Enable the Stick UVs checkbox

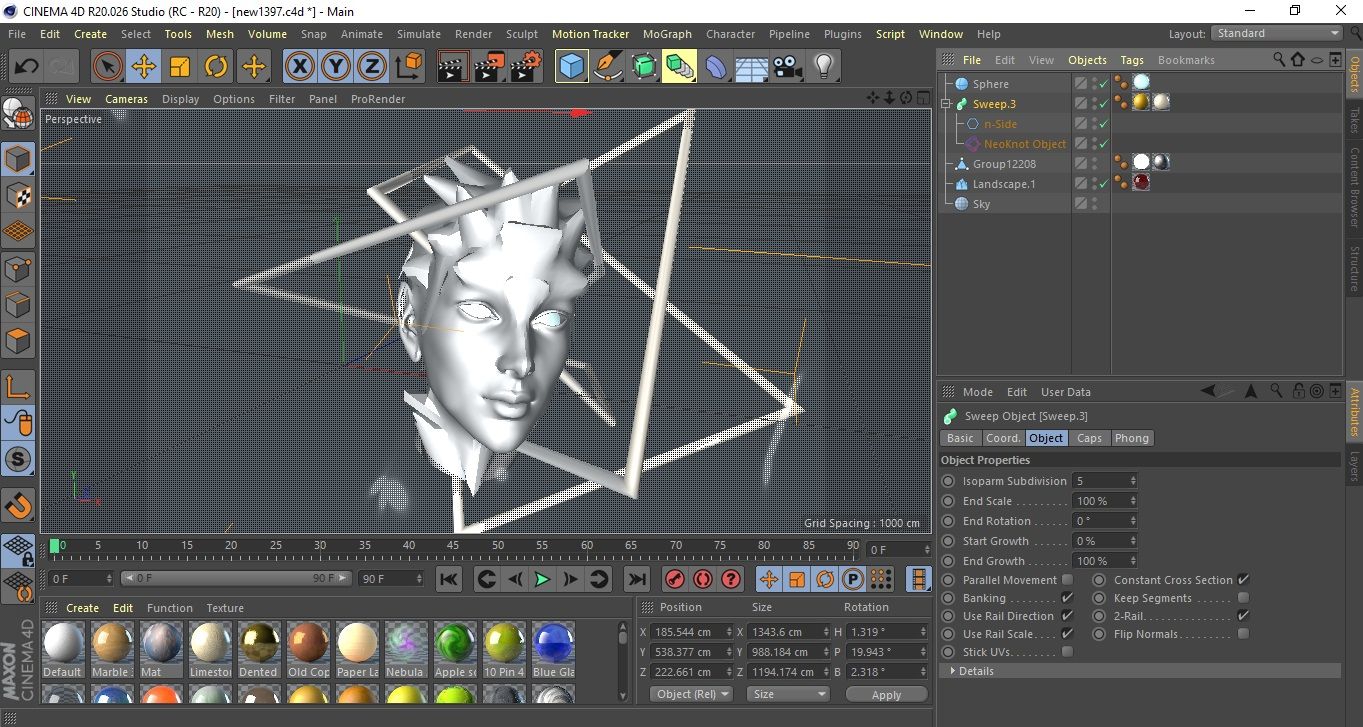1067,652
